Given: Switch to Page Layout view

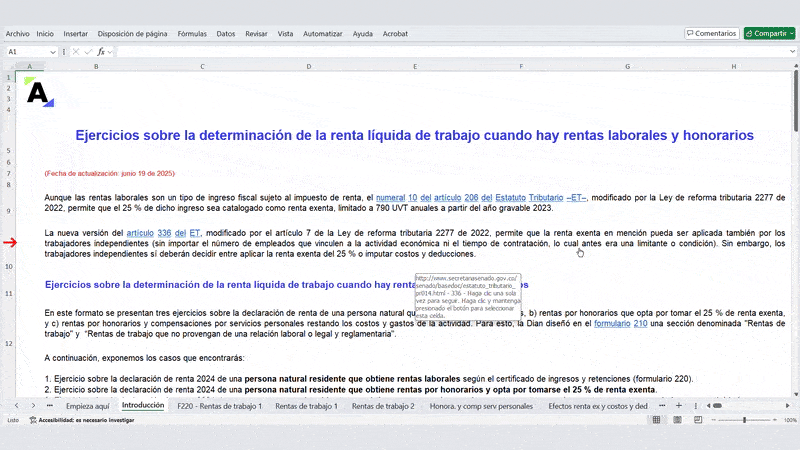Looking at the screenshot, I should tap(676, 421).
